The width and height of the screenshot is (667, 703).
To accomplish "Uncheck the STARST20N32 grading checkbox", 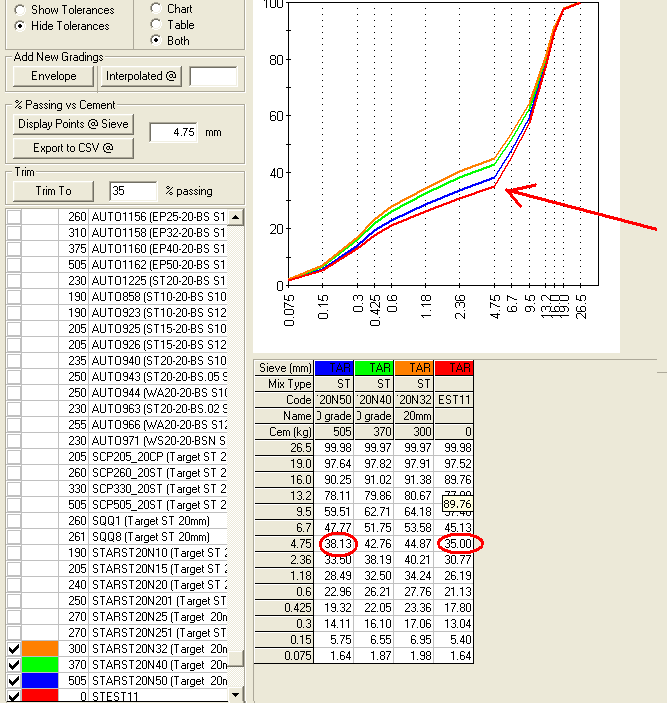I will tap(14, 649).
